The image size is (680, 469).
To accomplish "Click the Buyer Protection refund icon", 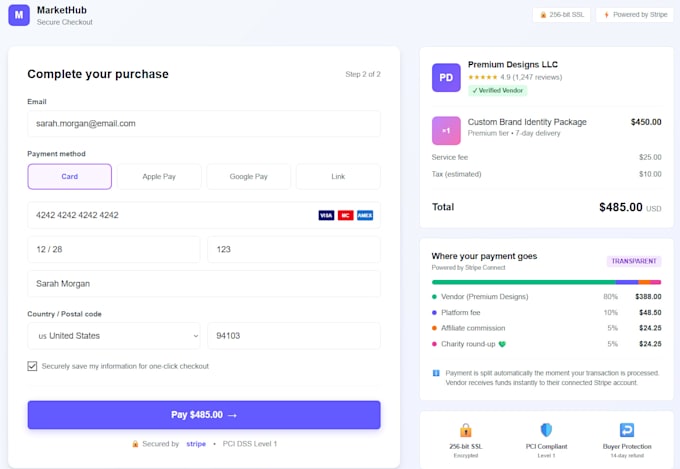I will 627,430.
